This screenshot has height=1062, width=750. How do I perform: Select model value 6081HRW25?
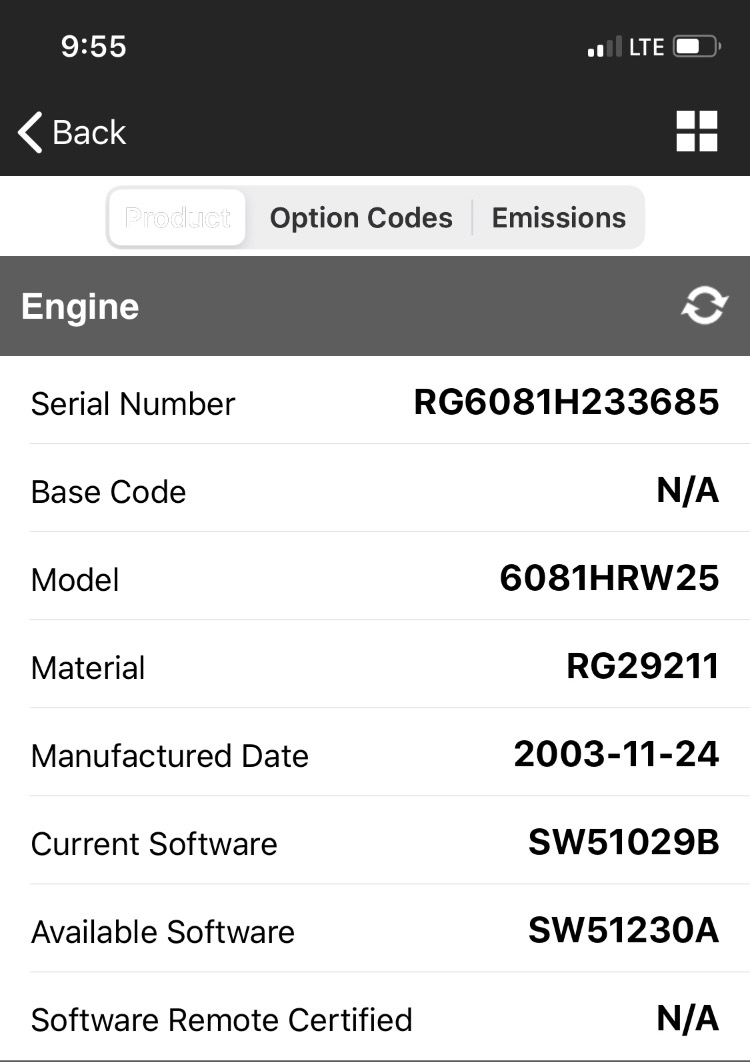coord(609,578)
